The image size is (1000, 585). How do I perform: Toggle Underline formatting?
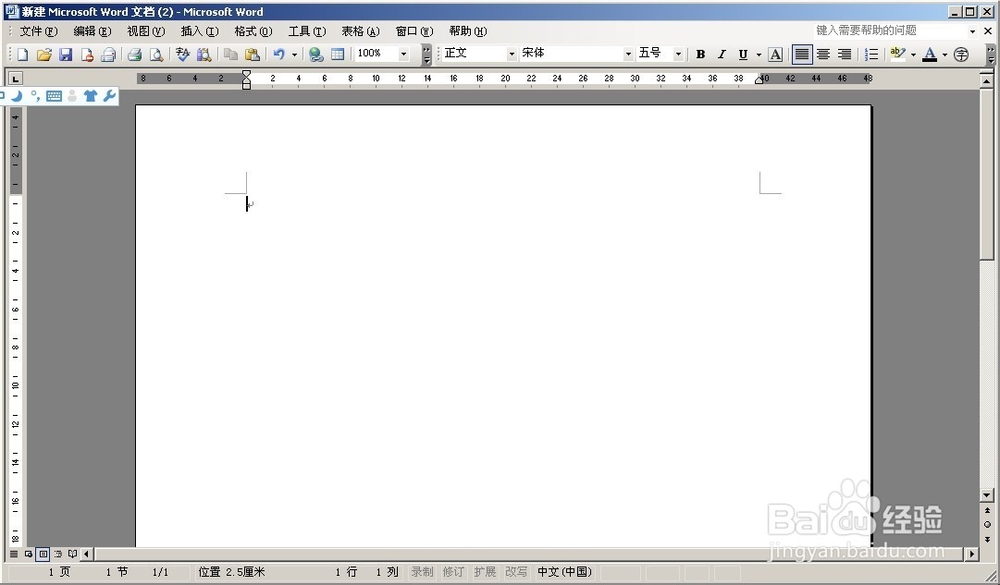[743, 54]
